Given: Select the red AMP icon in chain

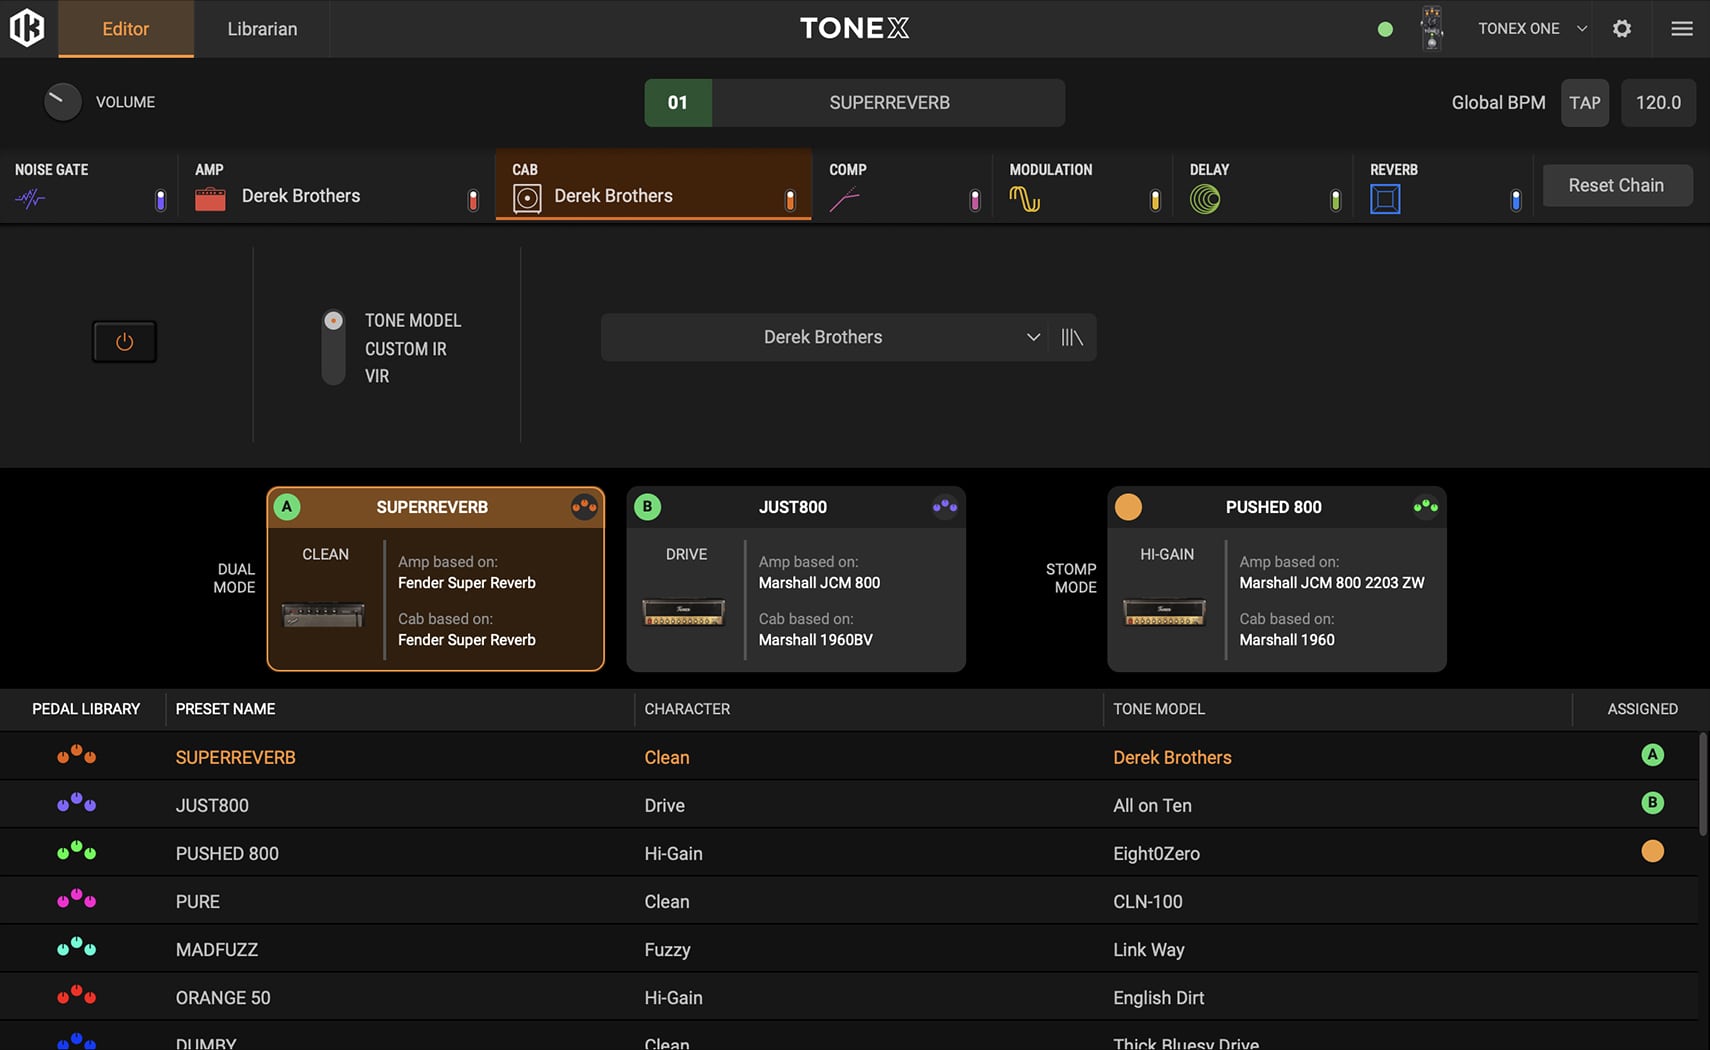Looking at the screenshot, I should click(210, 199).
